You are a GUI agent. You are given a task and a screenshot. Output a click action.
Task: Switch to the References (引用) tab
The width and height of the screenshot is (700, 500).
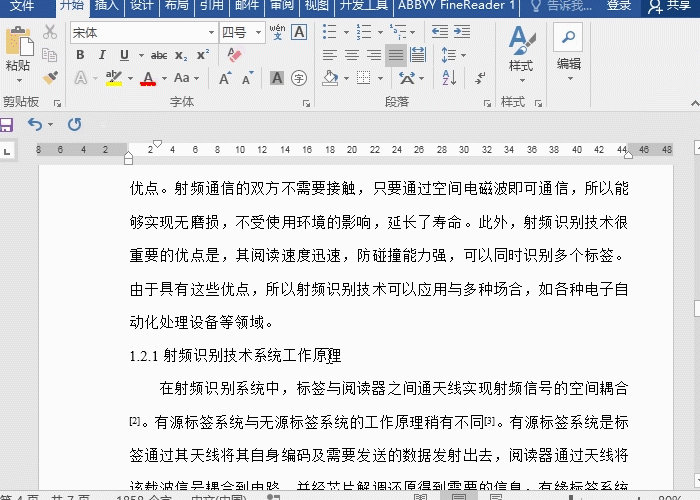tap(211, 5)
